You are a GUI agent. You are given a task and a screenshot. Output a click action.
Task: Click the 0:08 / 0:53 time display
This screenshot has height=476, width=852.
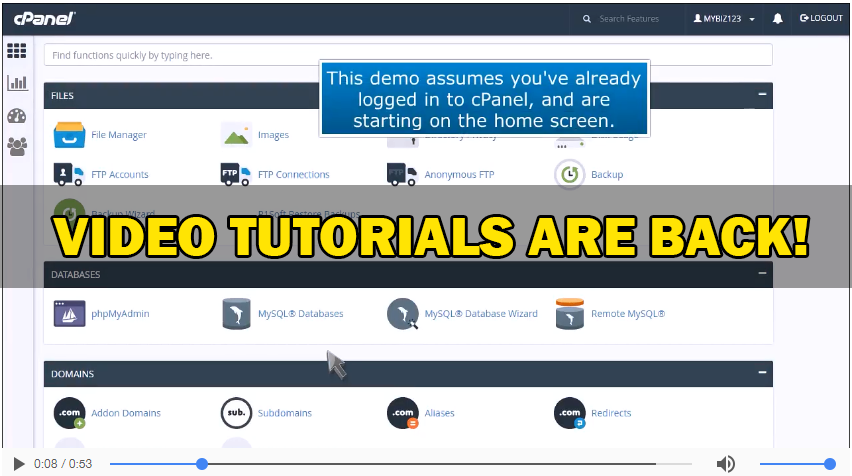[63, 464]
